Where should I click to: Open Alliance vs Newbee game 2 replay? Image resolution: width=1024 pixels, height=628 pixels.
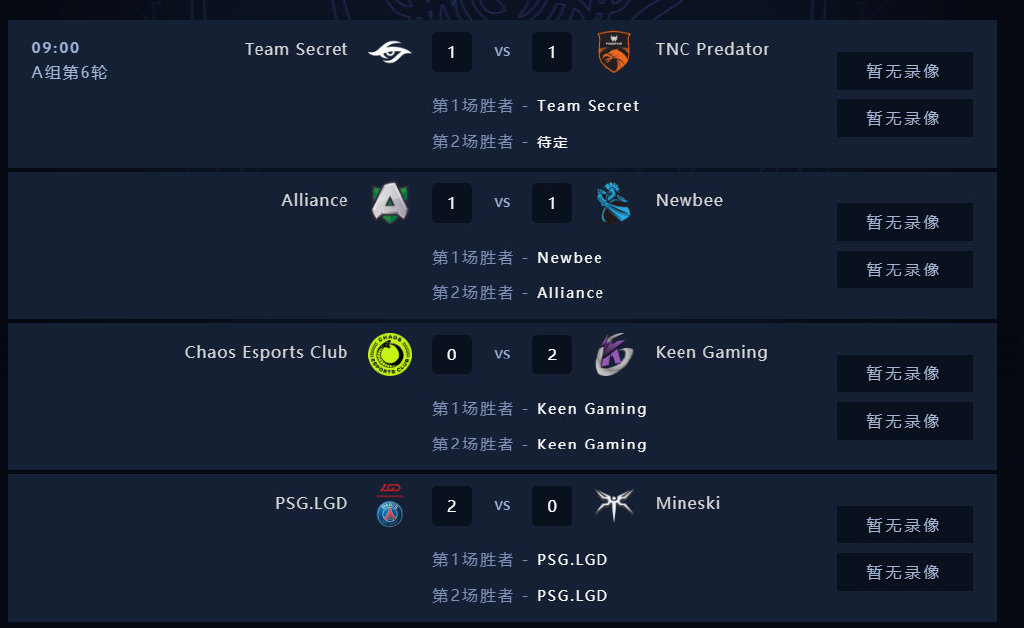click(x=904, y=269)
